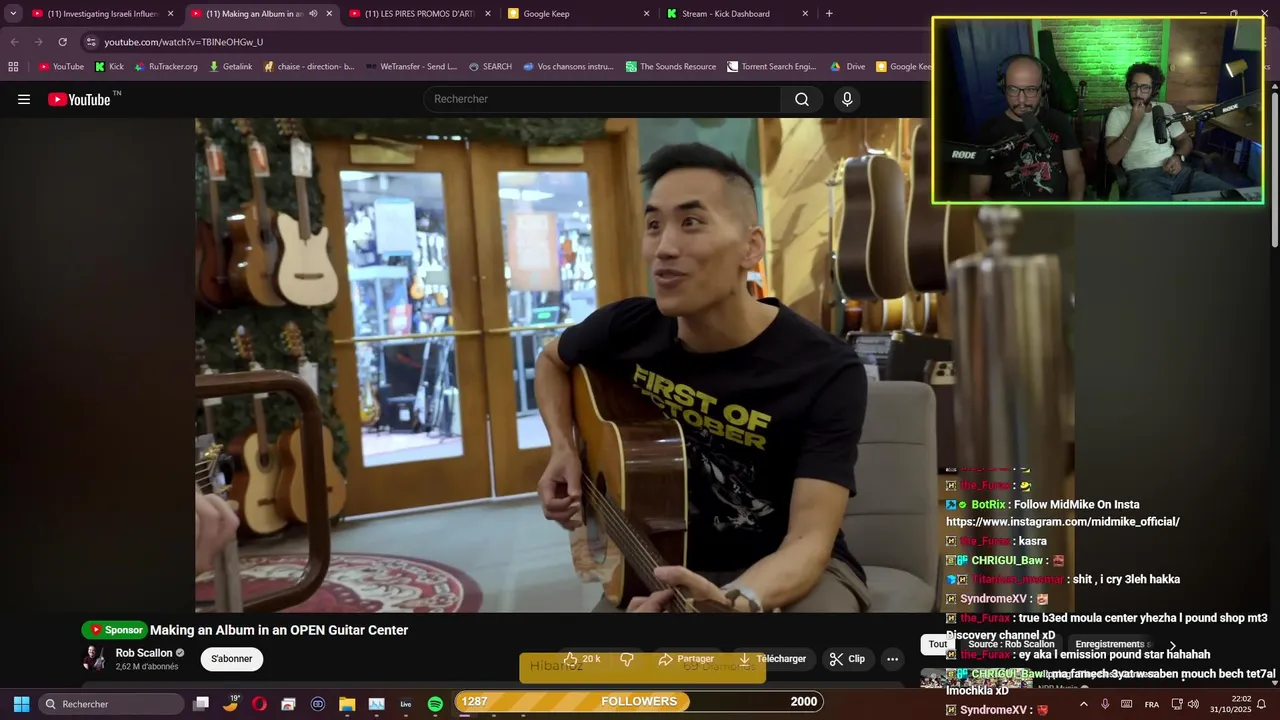The image size is (1280, 720).
Task: Open the taskbar clock and date
Action: click(1230, 704)
